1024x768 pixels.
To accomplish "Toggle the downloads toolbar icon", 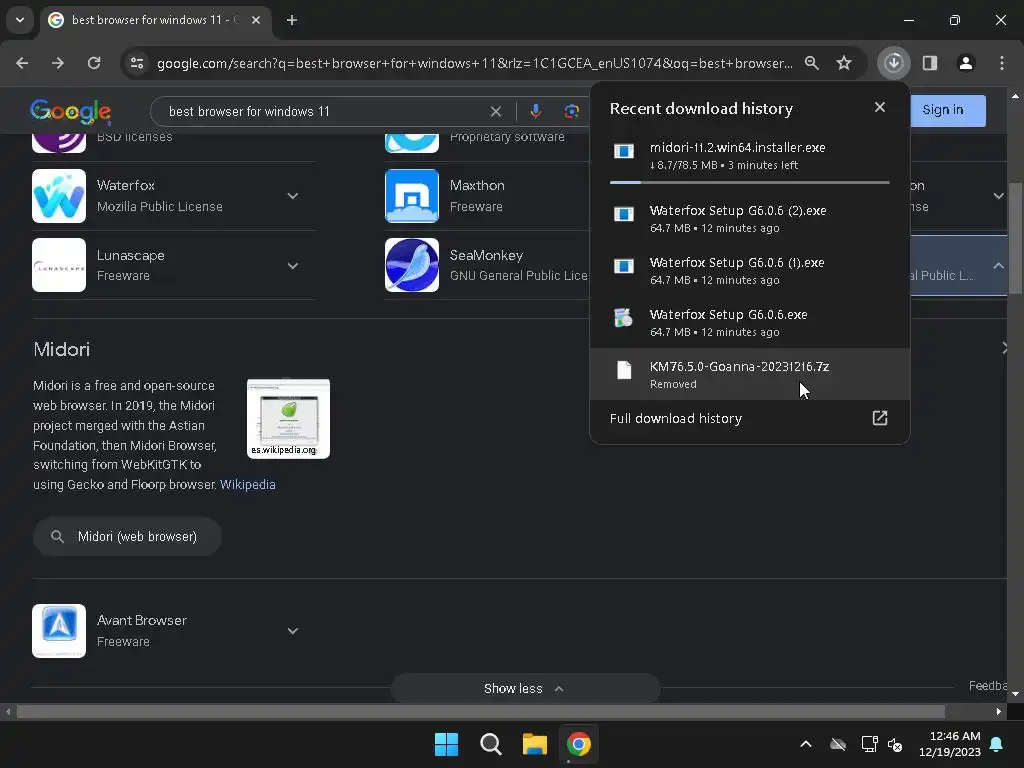I will pos(893,63).
